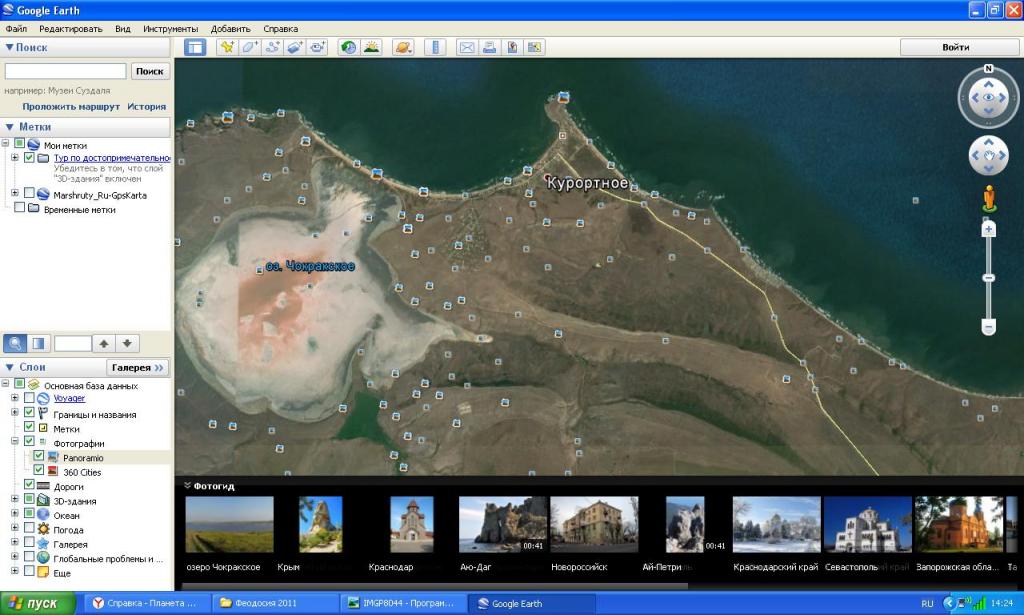1024x615 pixels.
Task: Open historical imagery clock icon
Action: [x=348, y=47]
